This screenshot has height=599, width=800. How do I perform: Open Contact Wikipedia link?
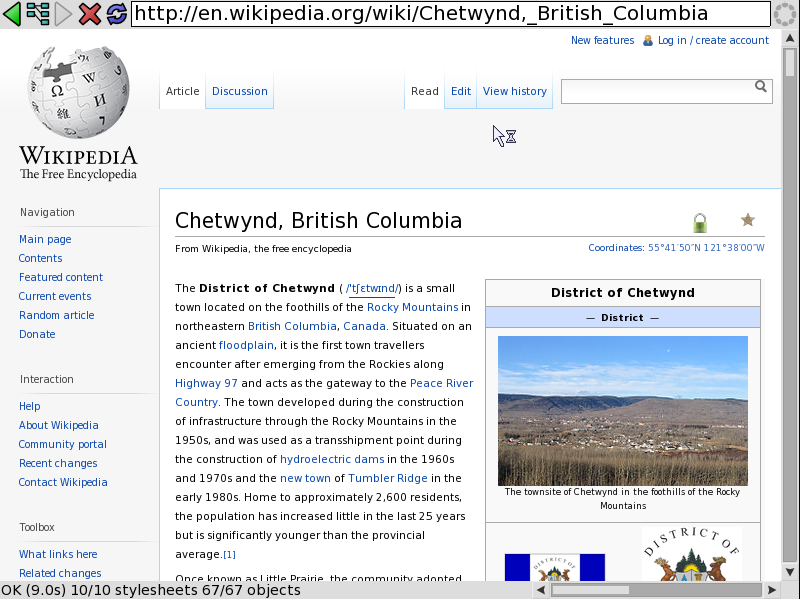(x=63, y=482)
